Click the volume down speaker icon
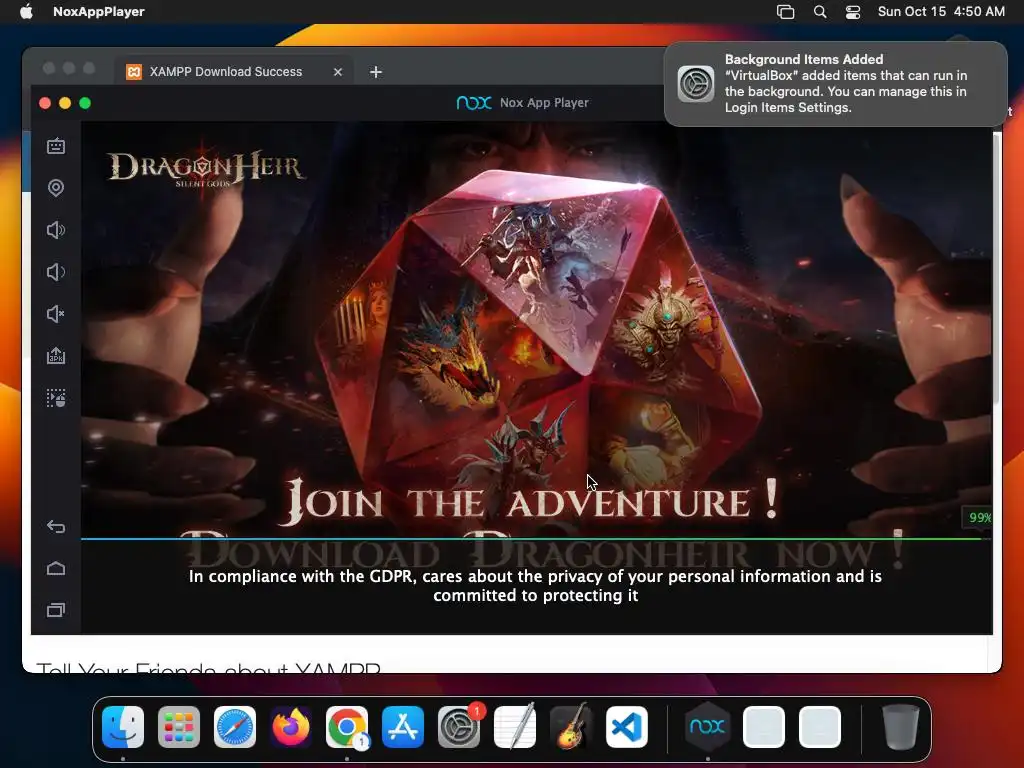 tap(56, 272)
